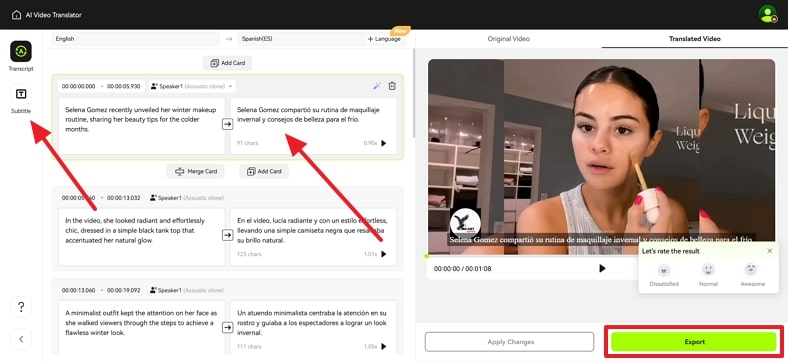Click the transcript list vertical scrollbar
788x361 pixels.
[414, 93]
